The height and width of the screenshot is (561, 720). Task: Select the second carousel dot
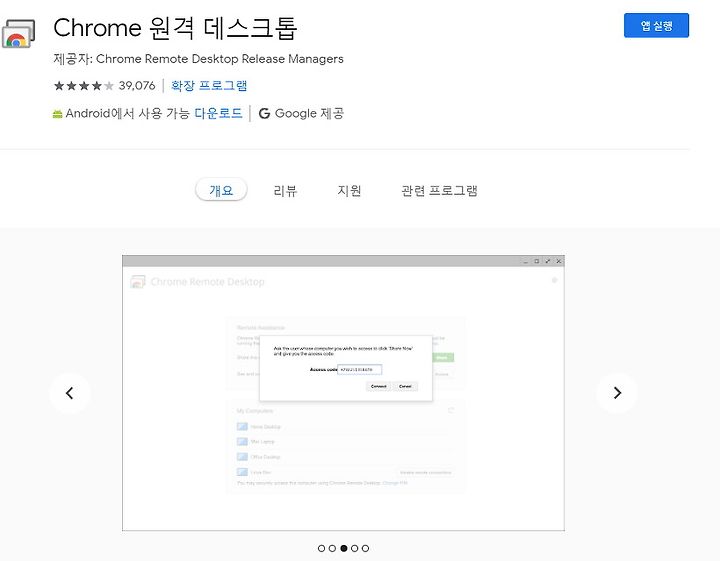(332, 548)
